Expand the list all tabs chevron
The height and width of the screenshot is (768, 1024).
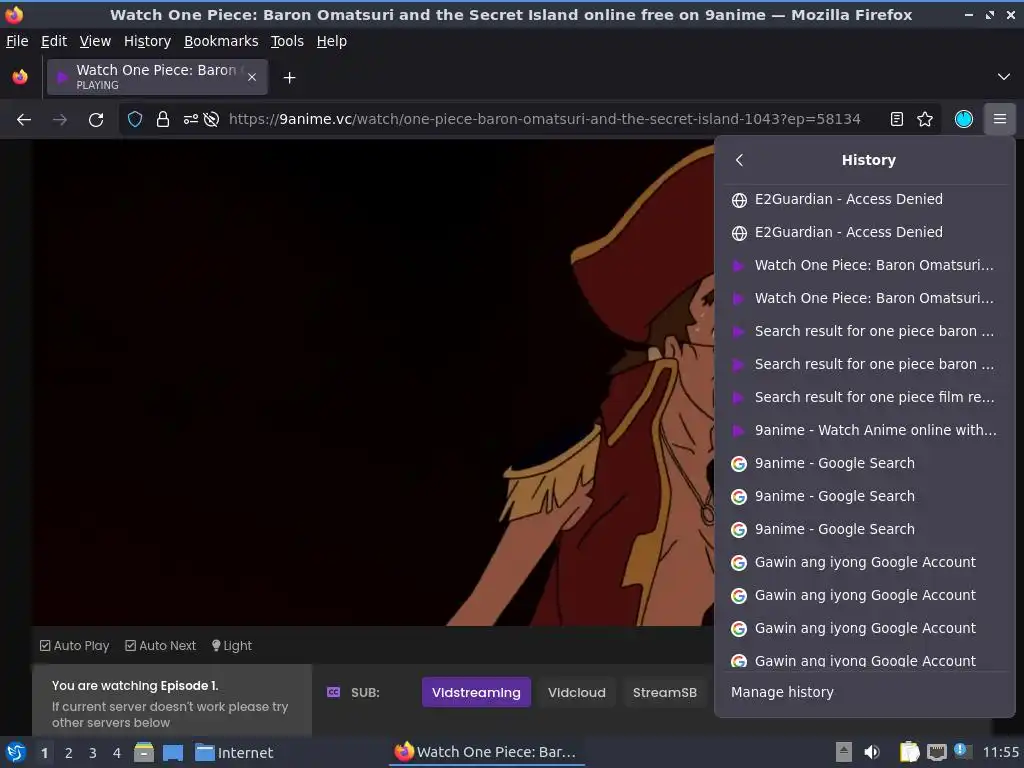click(1004, 77)
